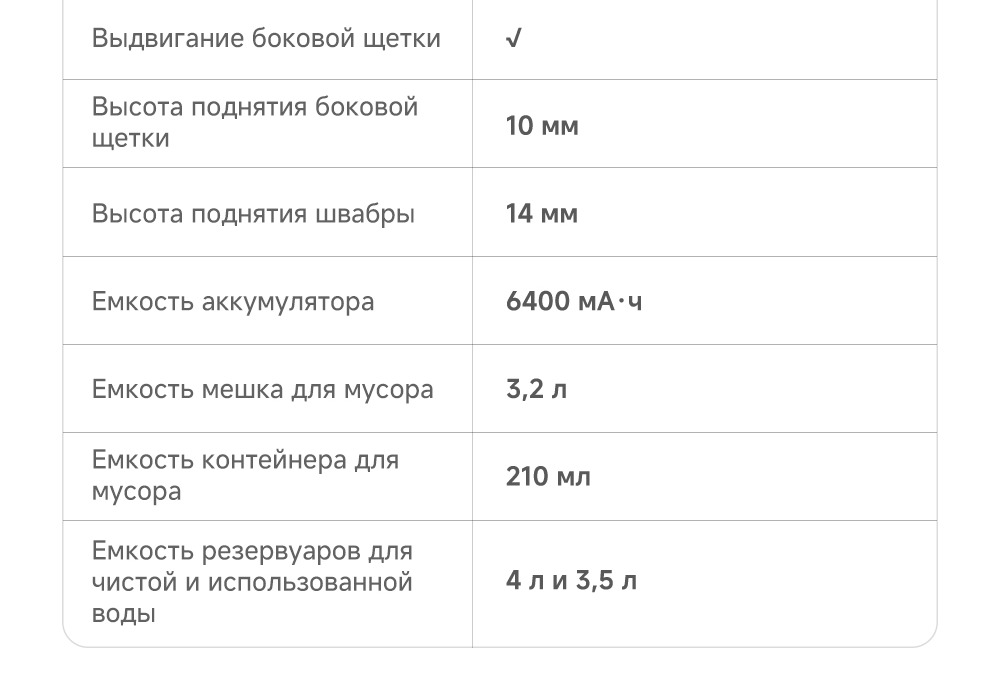Select the "210 мл" container value
This screenshot has width=1000, height=699.
[548, 477]
